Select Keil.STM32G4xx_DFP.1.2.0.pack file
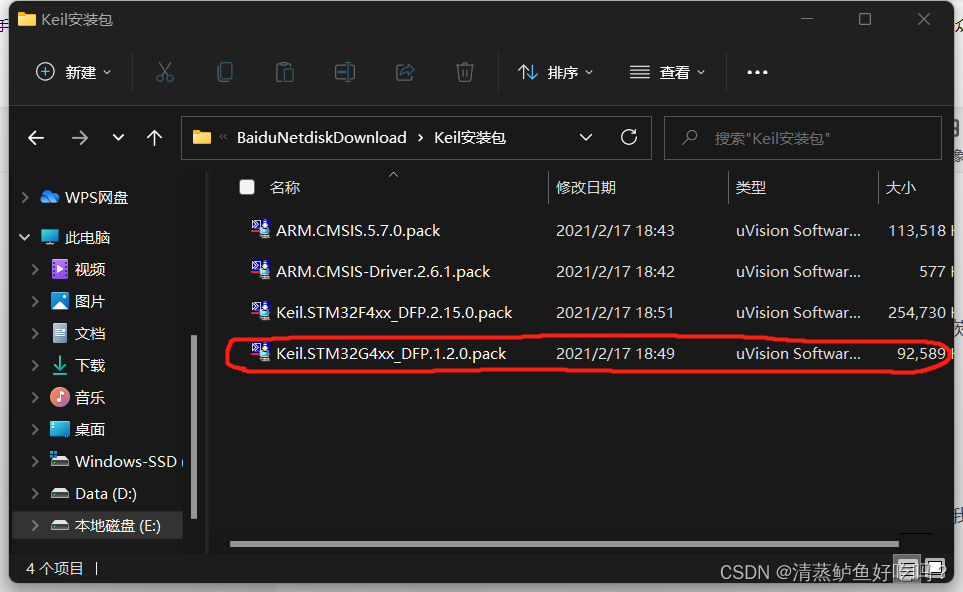Viewport: 963px width, 592px height. 391,354
